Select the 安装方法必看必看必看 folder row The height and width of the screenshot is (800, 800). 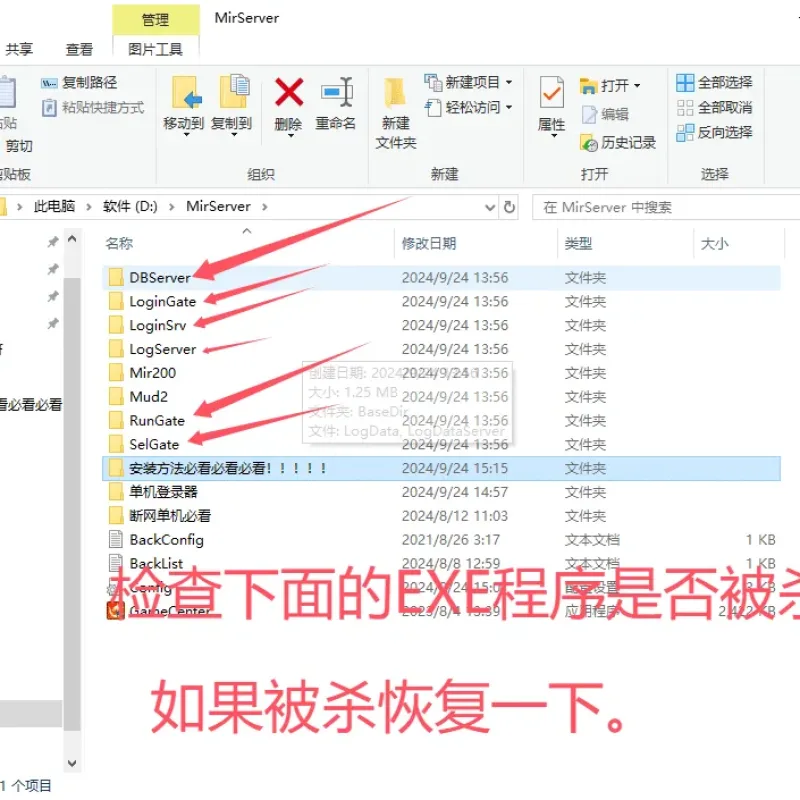(x=441, y=468)
